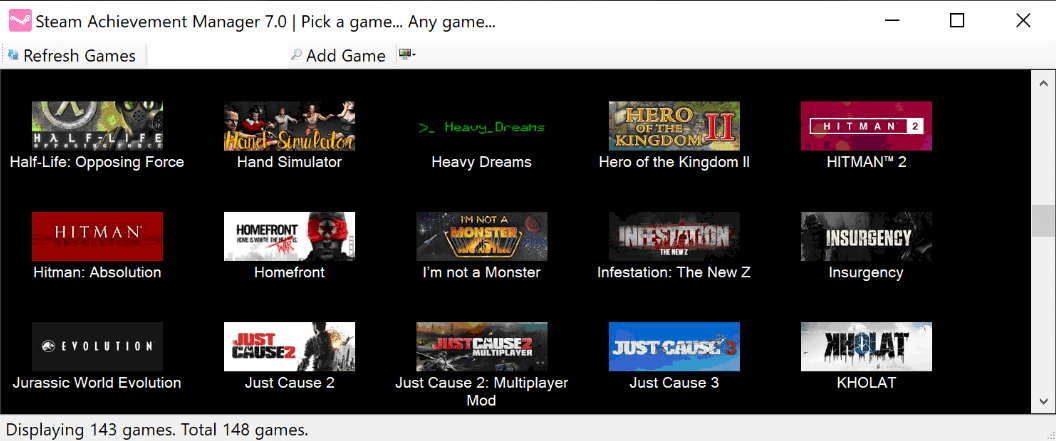The image size is (1056, 441).
Task: Select Hero of the Kingdom II banner
Action: pyautogui.click(x=674, y=126)
